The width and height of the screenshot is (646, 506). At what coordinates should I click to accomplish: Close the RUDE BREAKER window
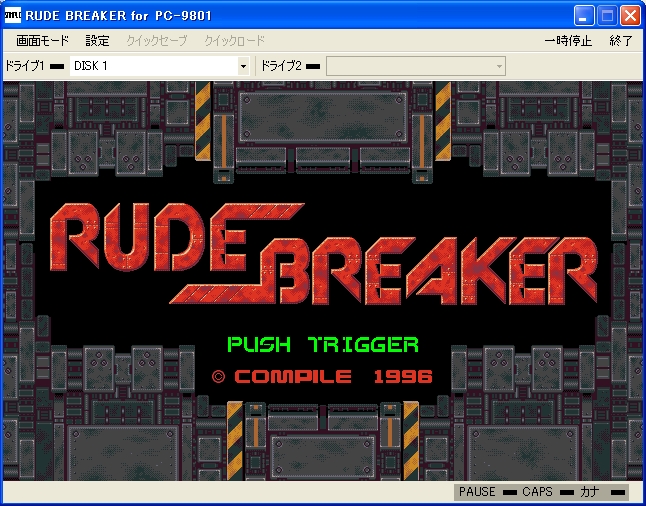(631, 16)
